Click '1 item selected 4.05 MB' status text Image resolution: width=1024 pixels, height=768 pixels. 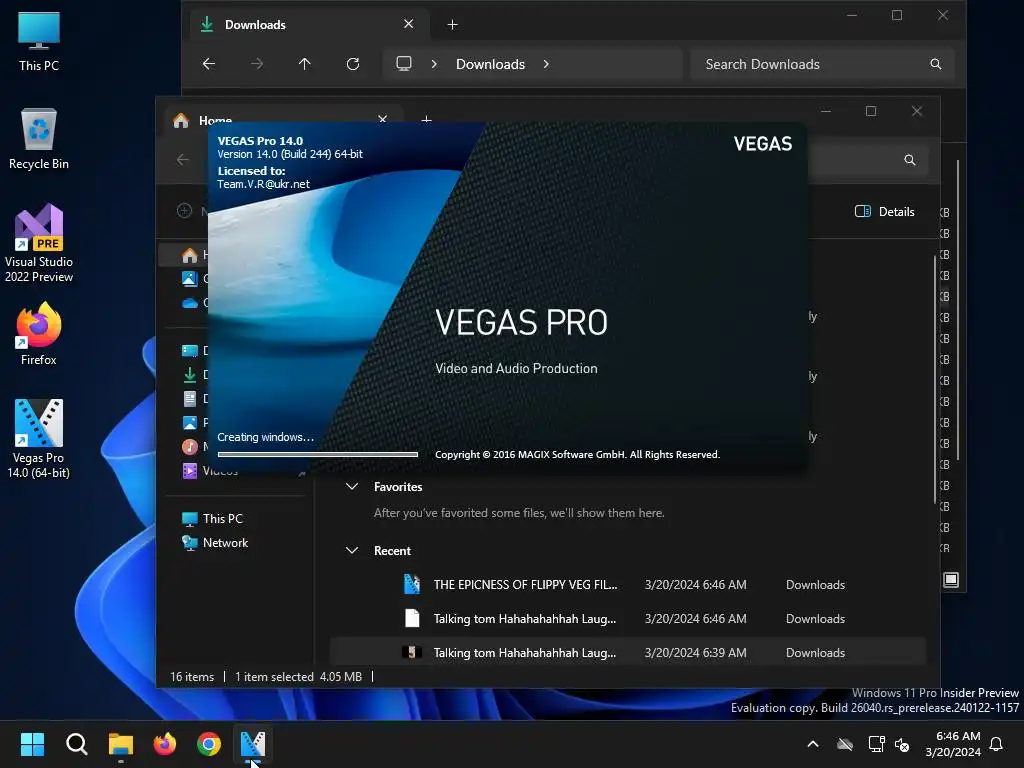tap(298, 677)
